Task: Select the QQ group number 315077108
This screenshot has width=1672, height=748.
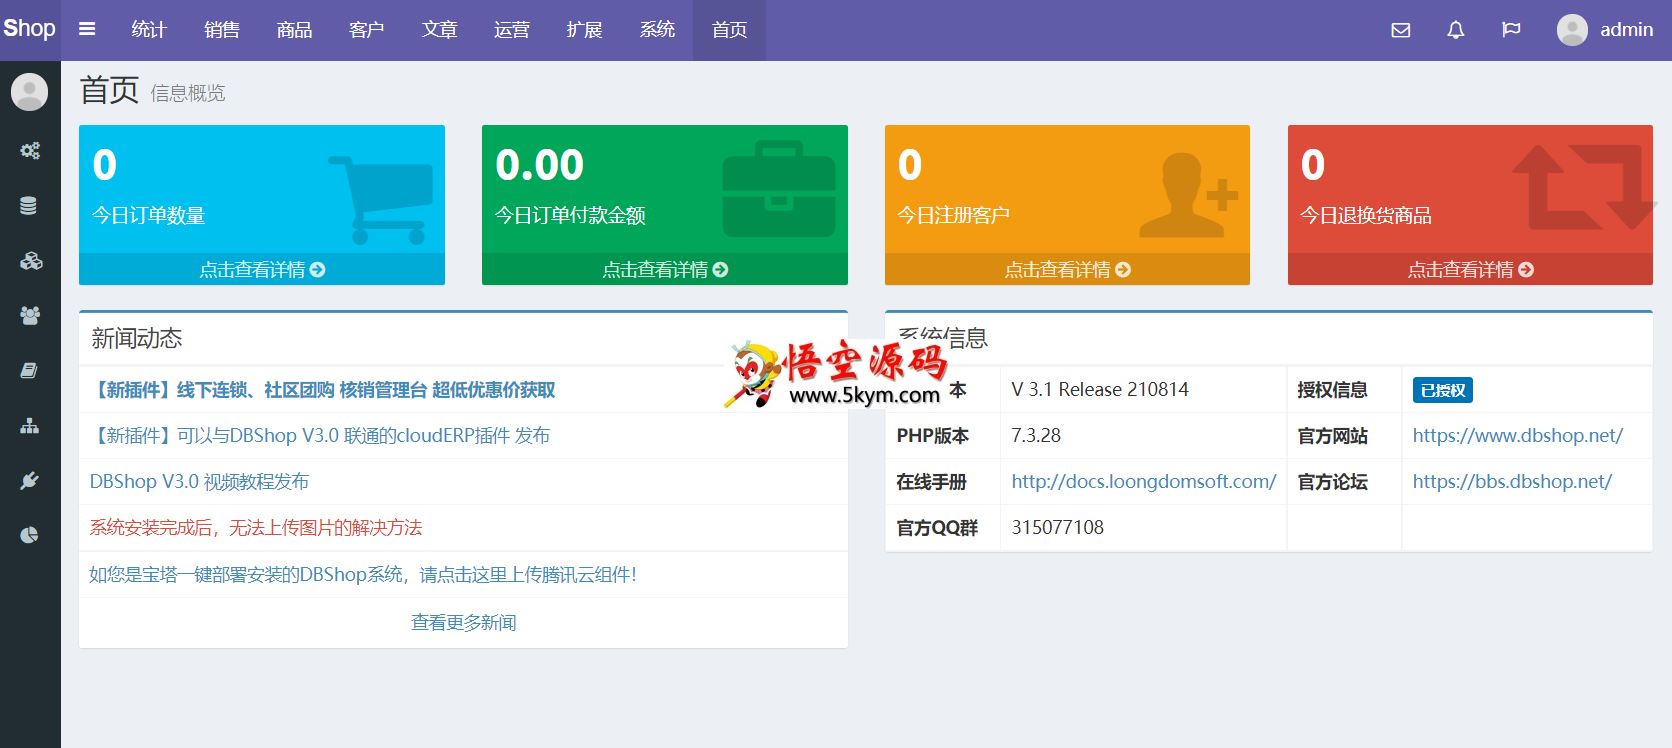Action: coord(1057,528)
